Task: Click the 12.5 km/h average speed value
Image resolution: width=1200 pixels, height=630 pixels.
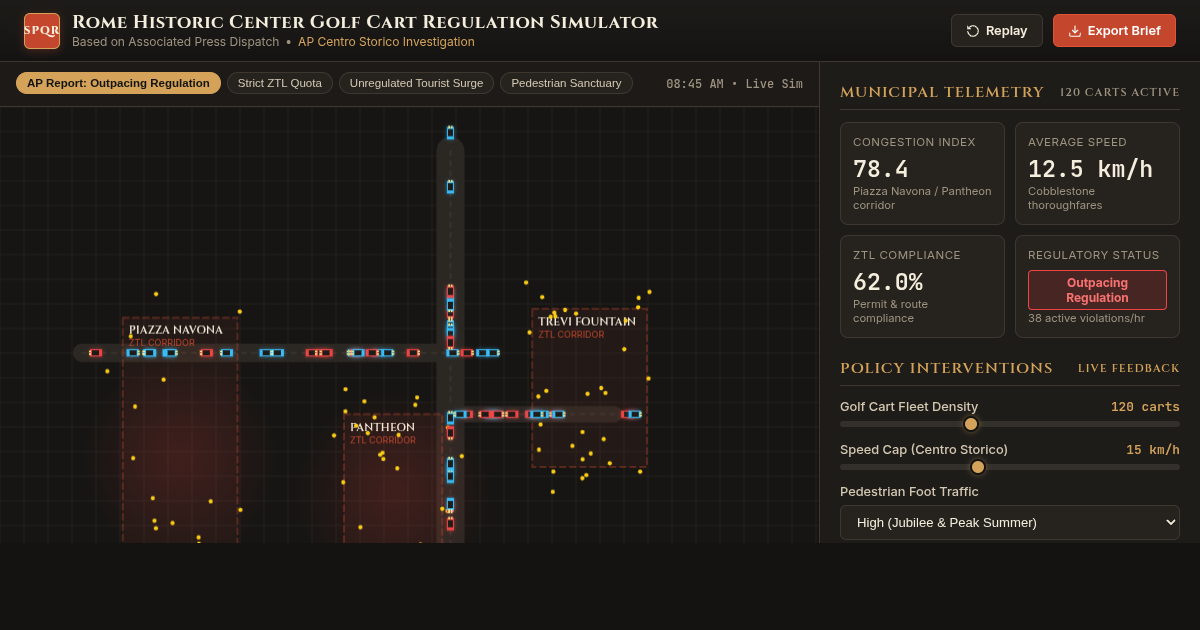Action: (x=1090, y=169)
